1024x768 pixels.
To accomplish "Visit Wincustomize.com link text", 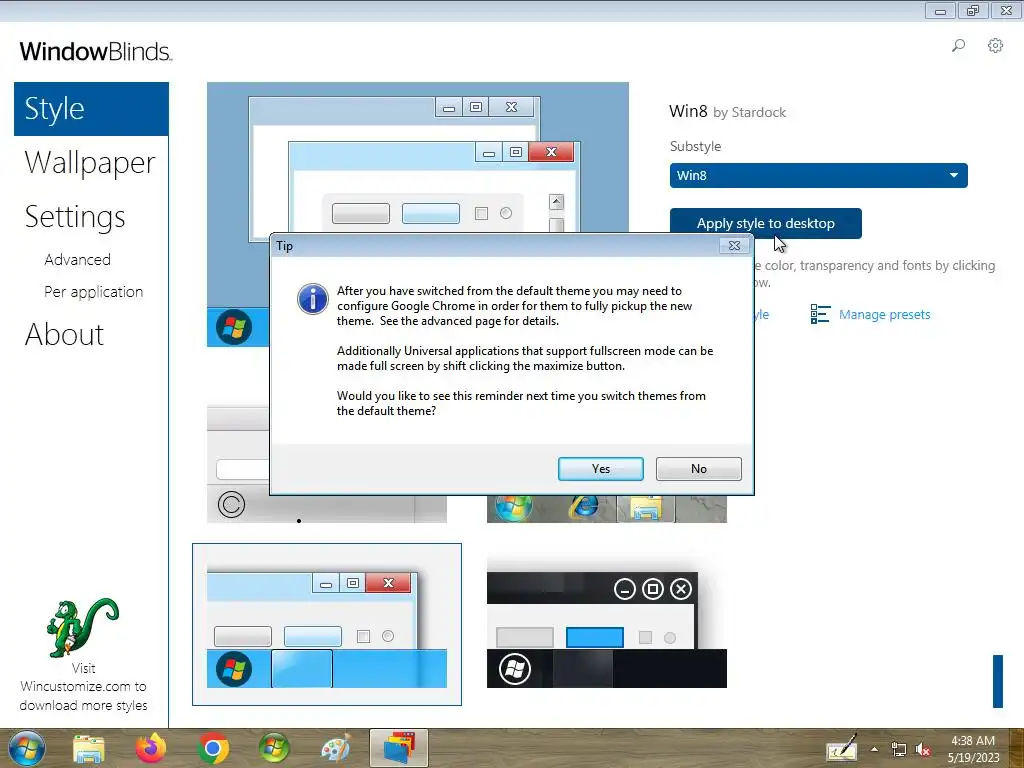I will click(83, 686).
